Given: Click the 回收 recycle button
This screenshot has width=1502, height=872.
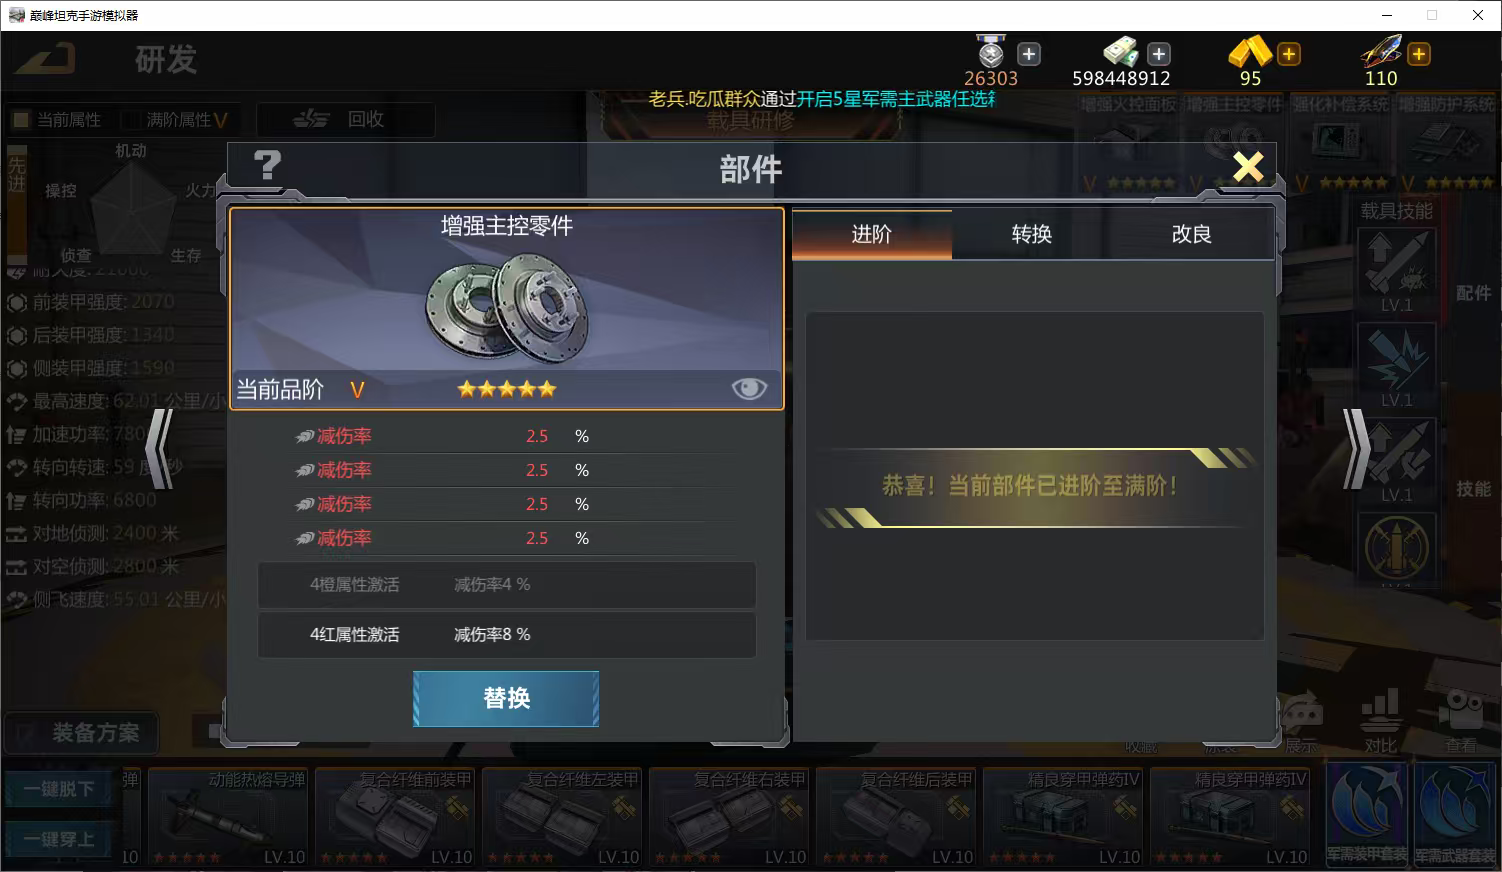Looking at the screenshot, I should pos(345,119).
